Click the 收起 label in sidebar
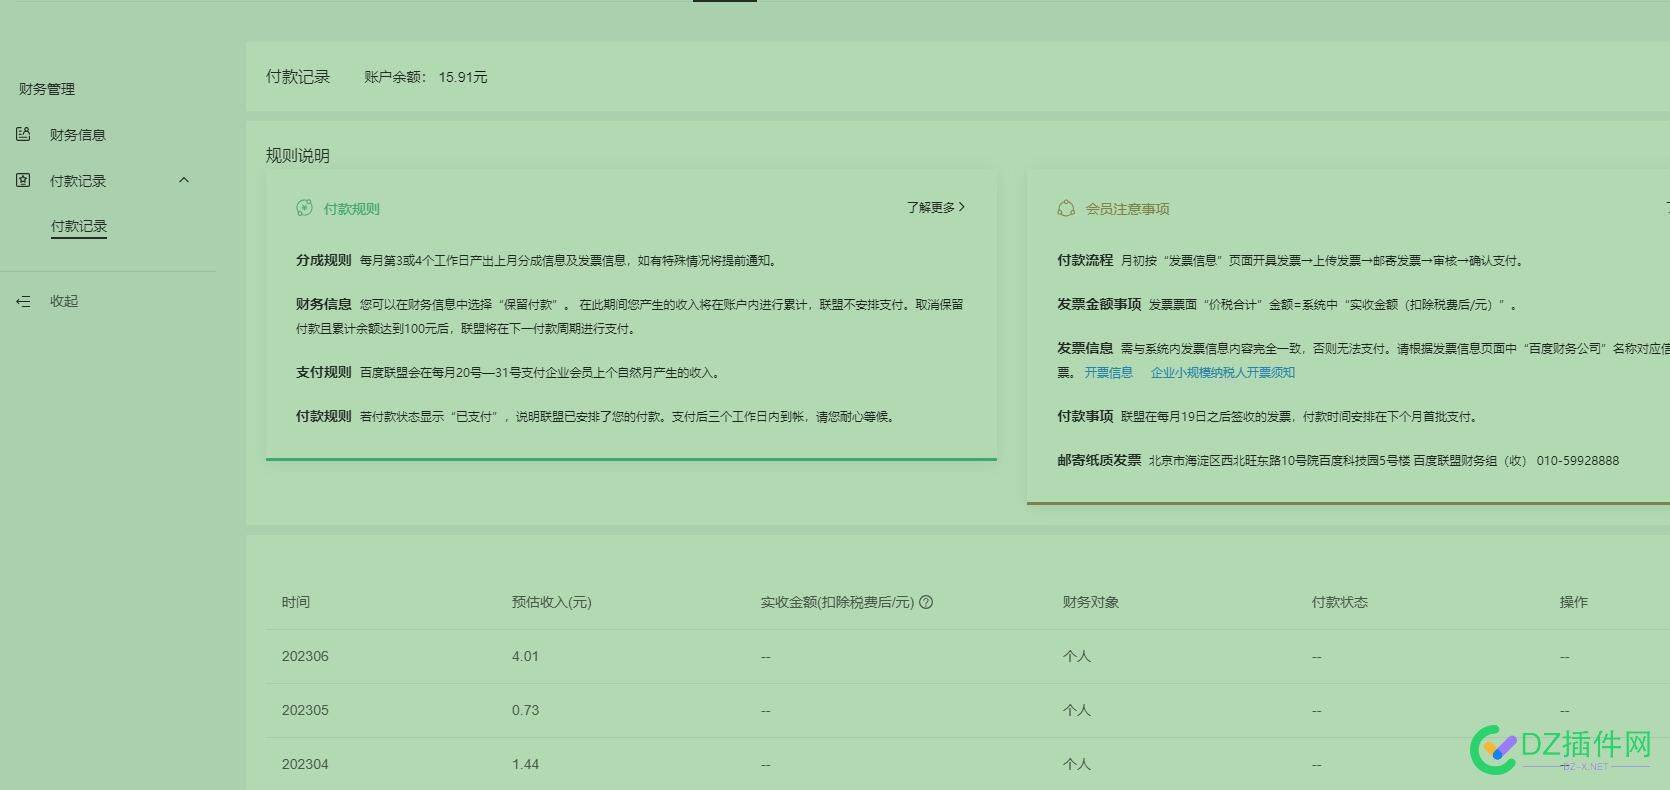This screenshot has width=1670, height=790. click(64, 301)
